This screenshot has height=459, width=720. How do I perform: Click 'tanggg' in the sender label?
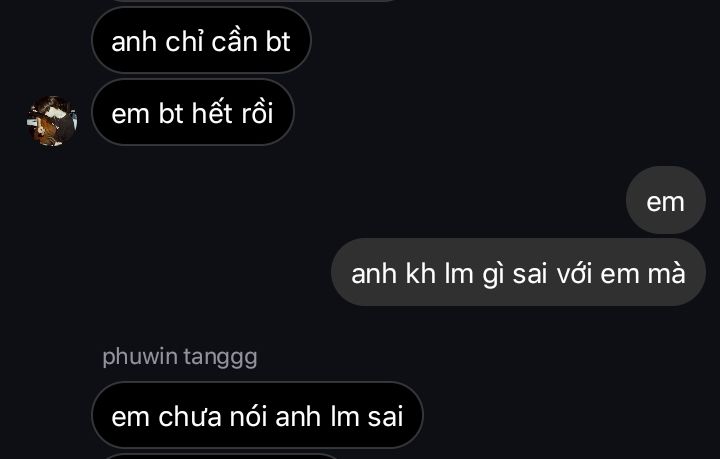(x=220, y=357)
